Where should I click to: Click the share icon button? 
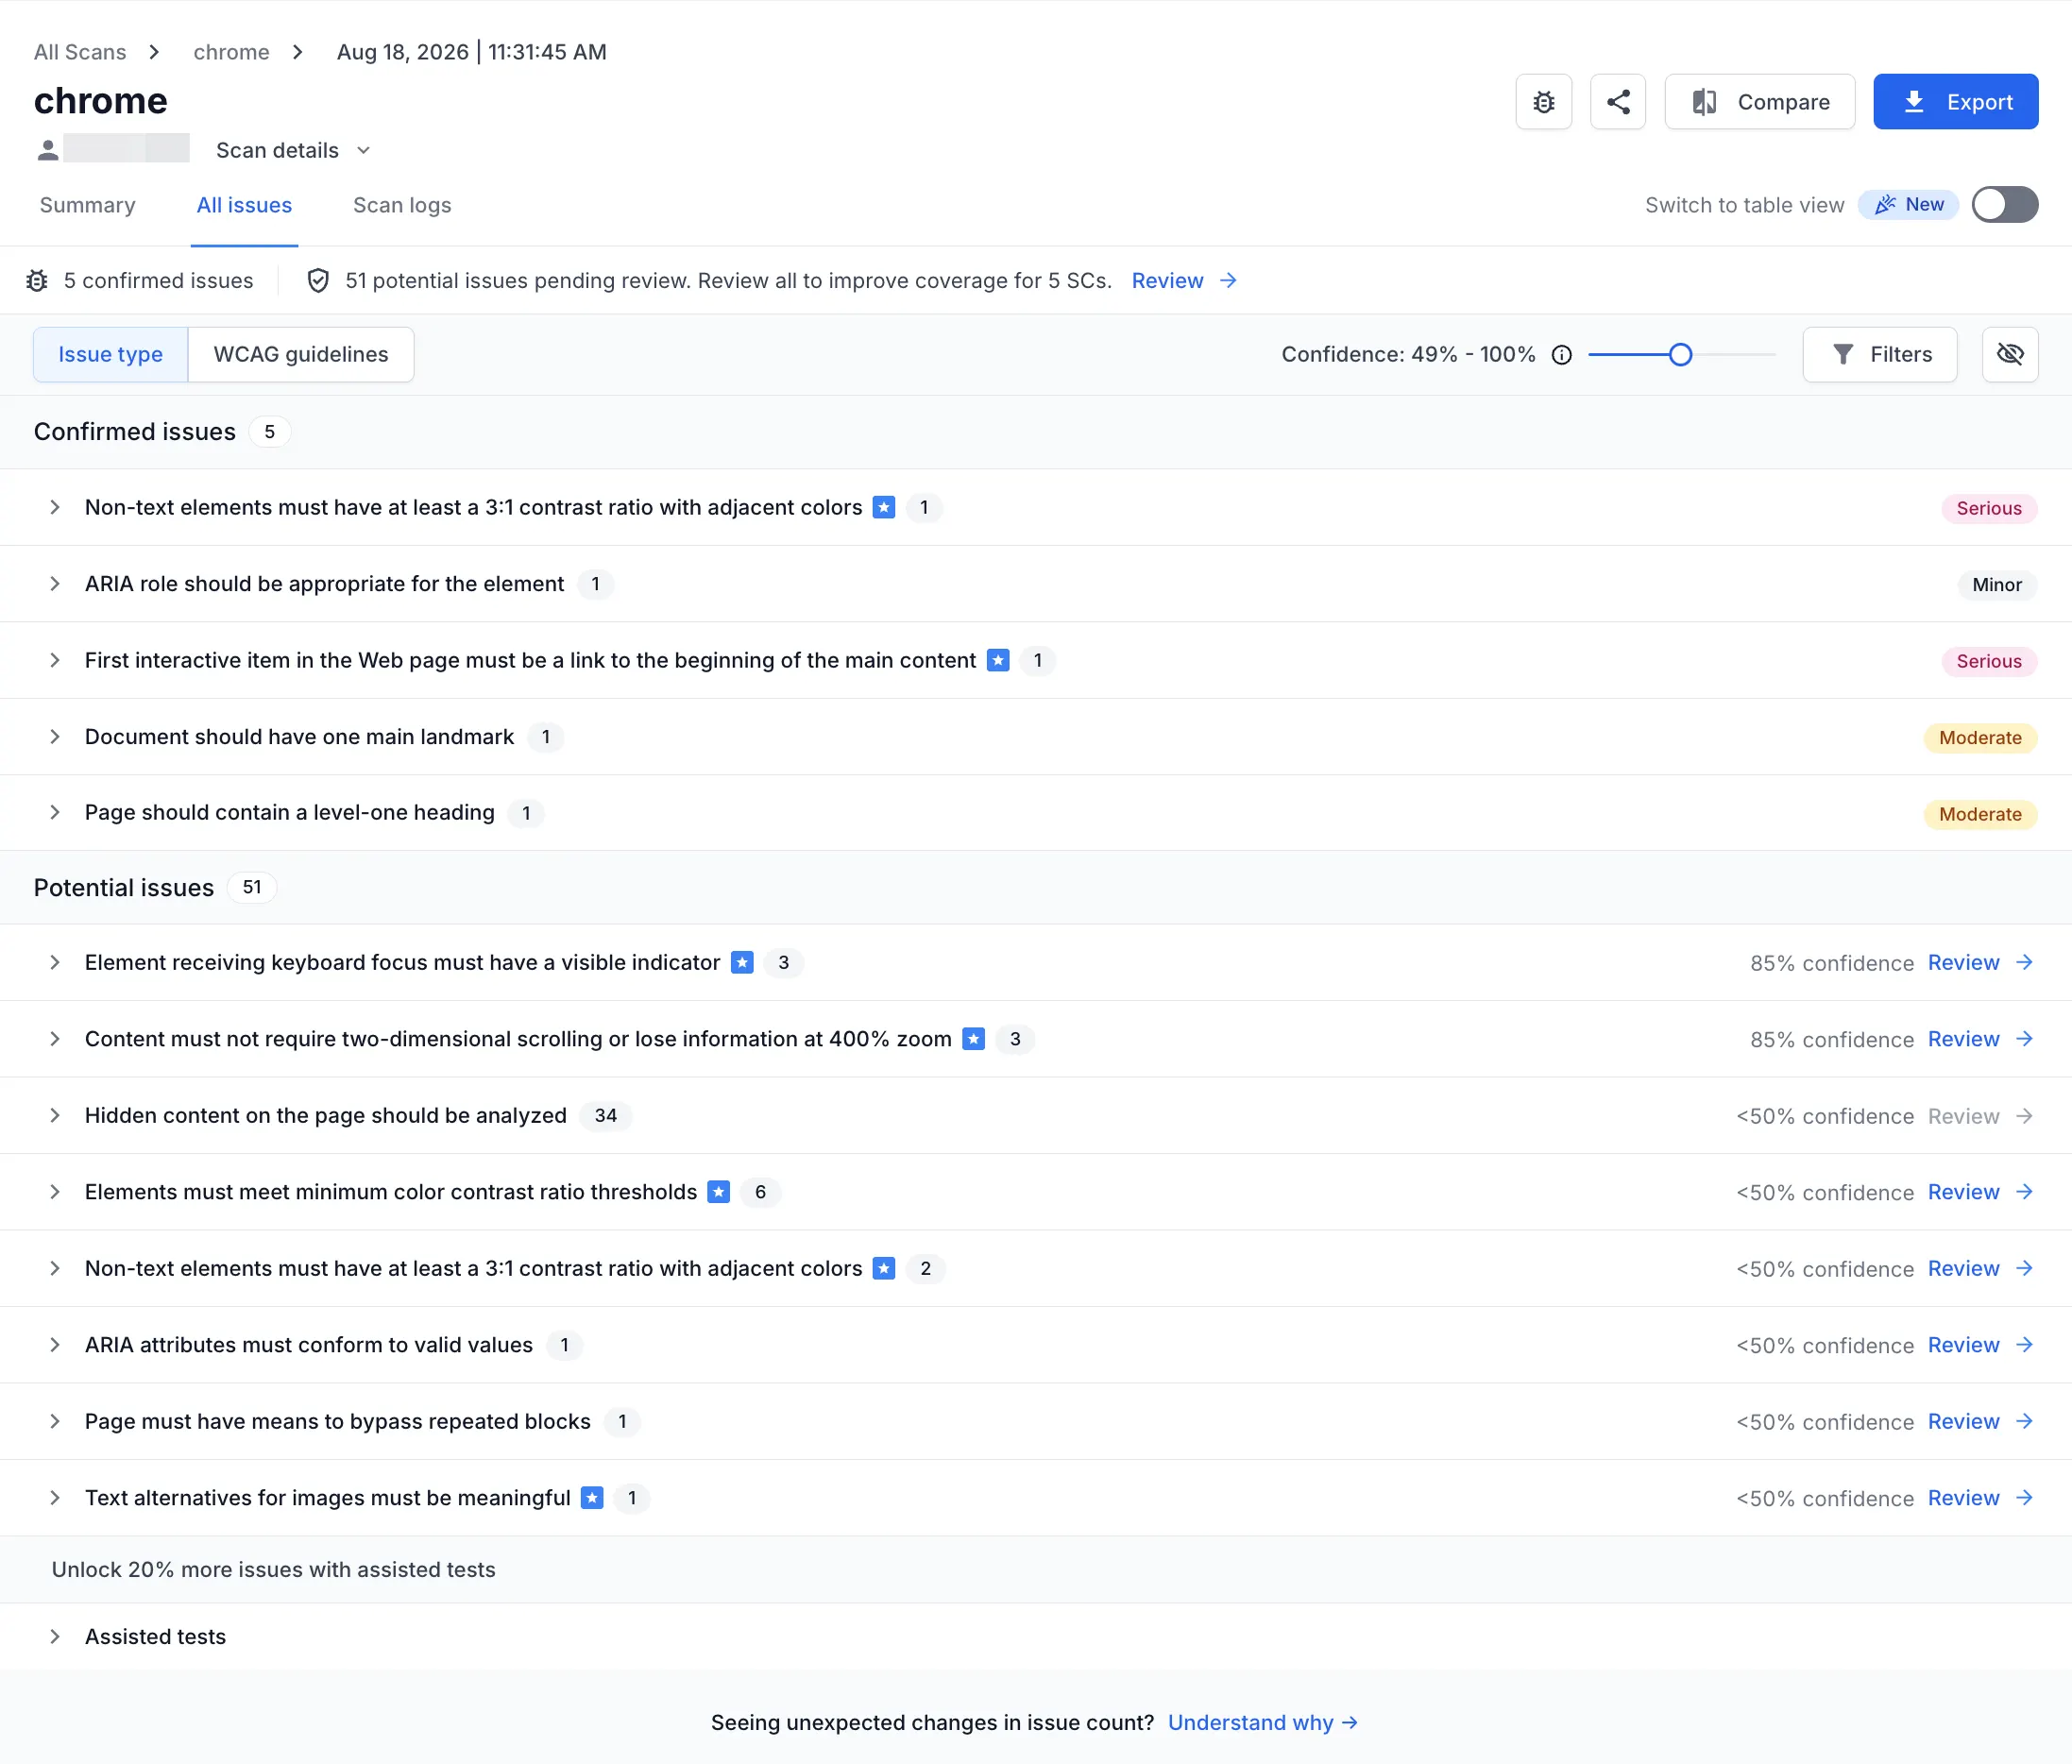tap(1618, 102)
